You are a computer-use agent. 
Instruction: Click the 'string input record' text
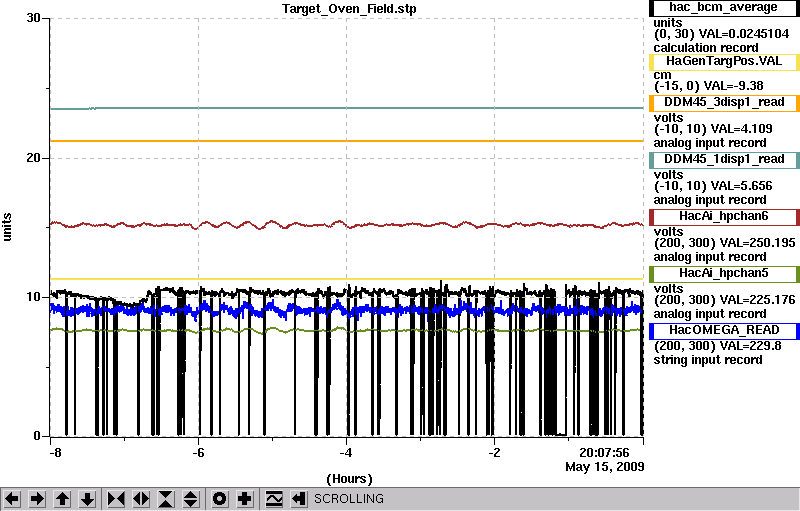(708, 360)
